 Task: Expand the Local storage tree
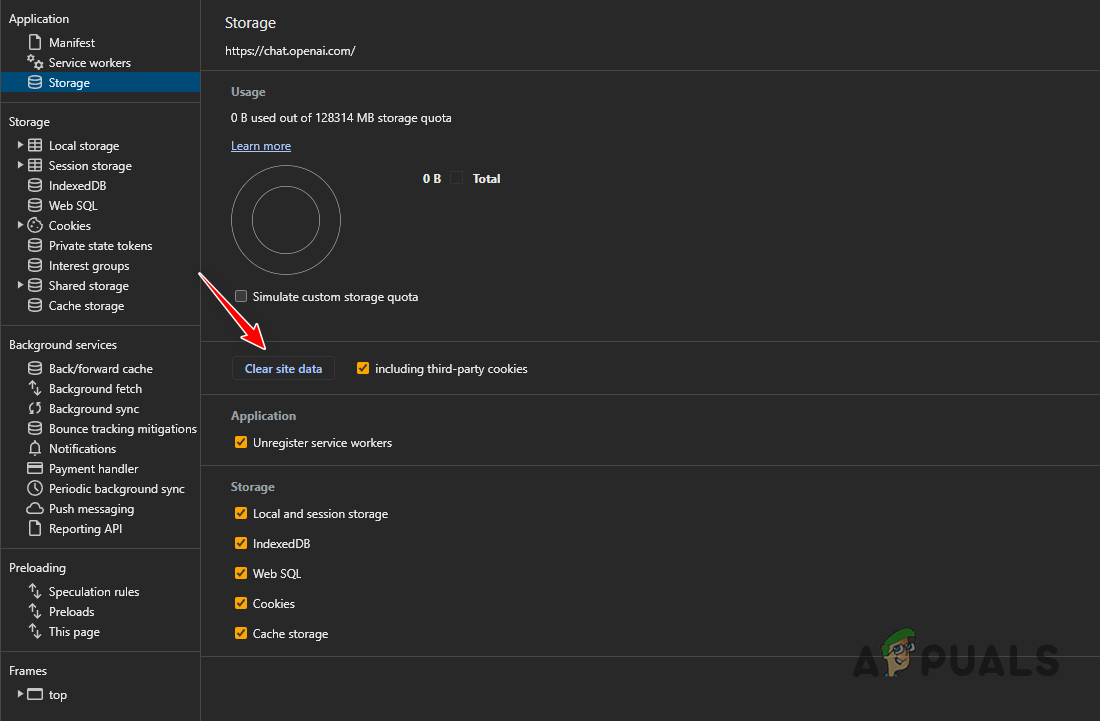pos(19,145)
